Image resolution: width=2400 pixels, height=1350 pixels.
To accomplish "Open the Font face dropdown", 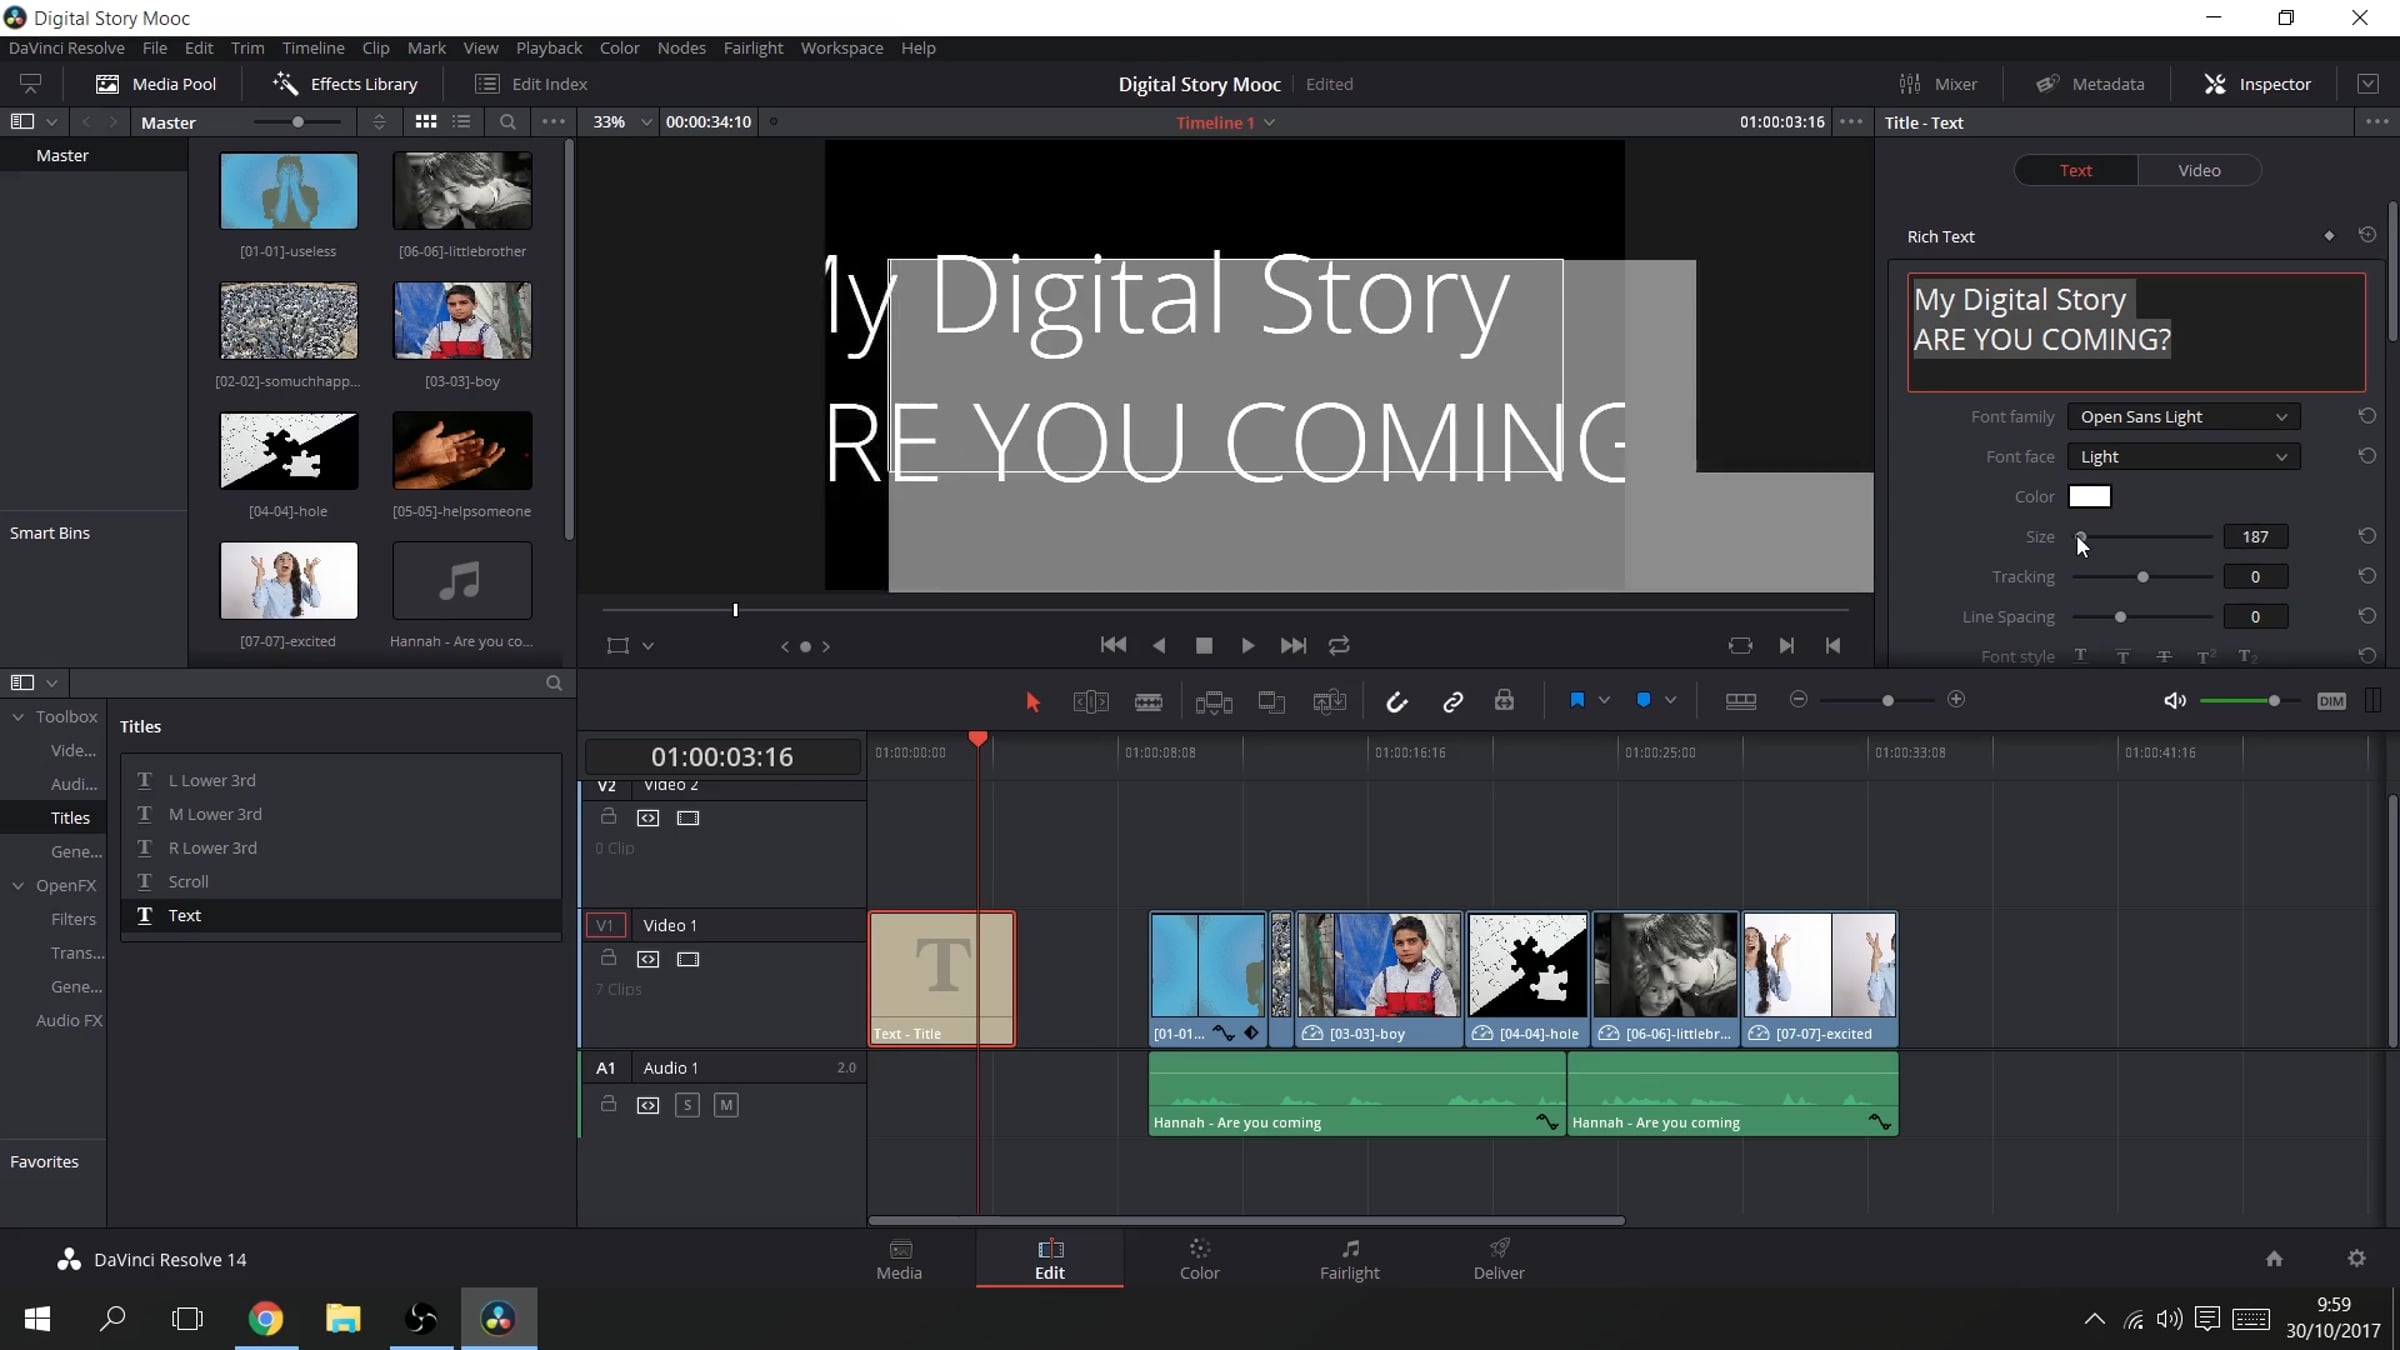I will pos(2183,457).
